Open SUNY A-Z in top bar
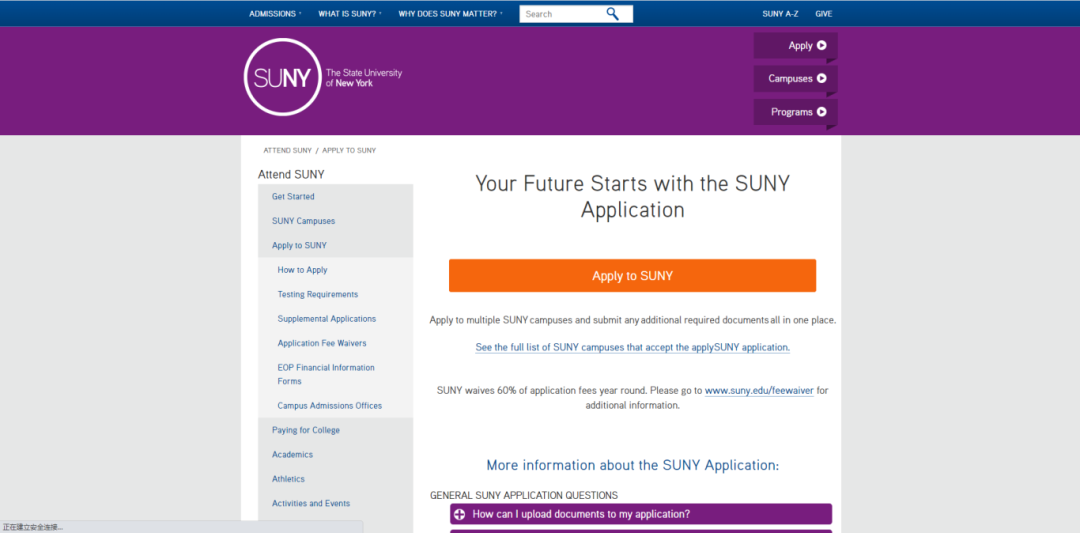 780,14
